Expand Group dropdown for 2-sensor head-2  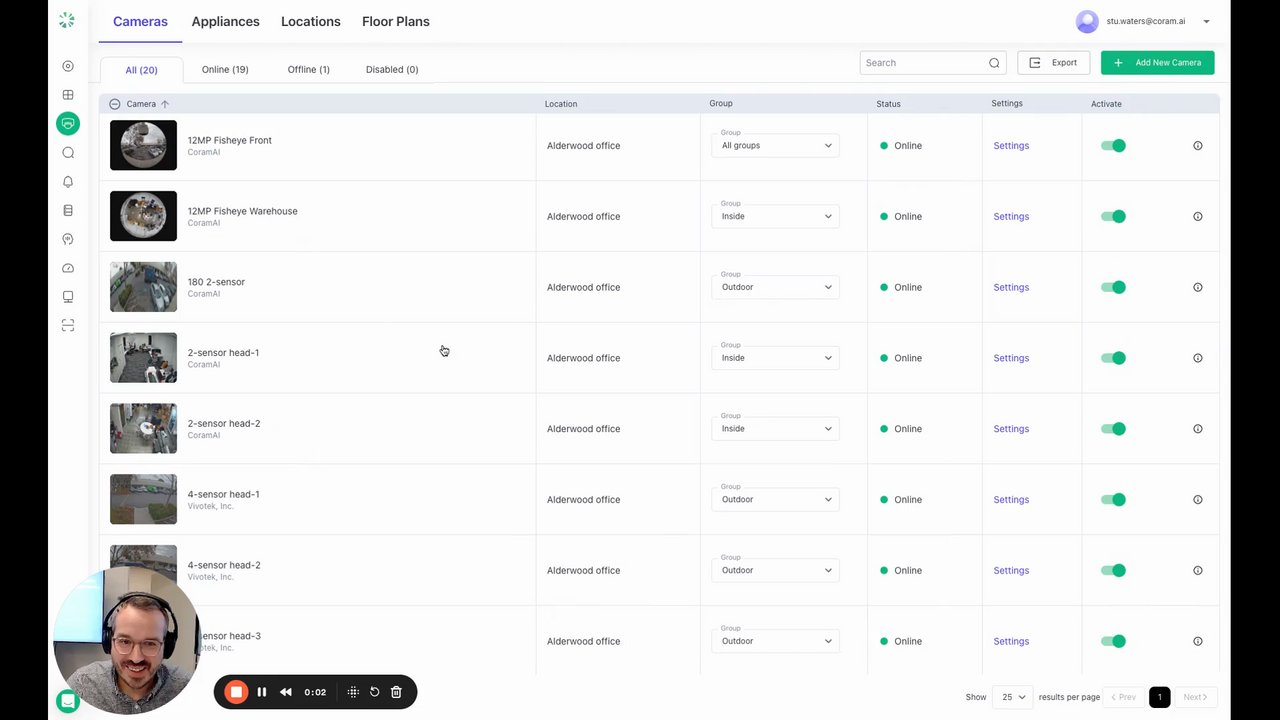tap(775, 429)
